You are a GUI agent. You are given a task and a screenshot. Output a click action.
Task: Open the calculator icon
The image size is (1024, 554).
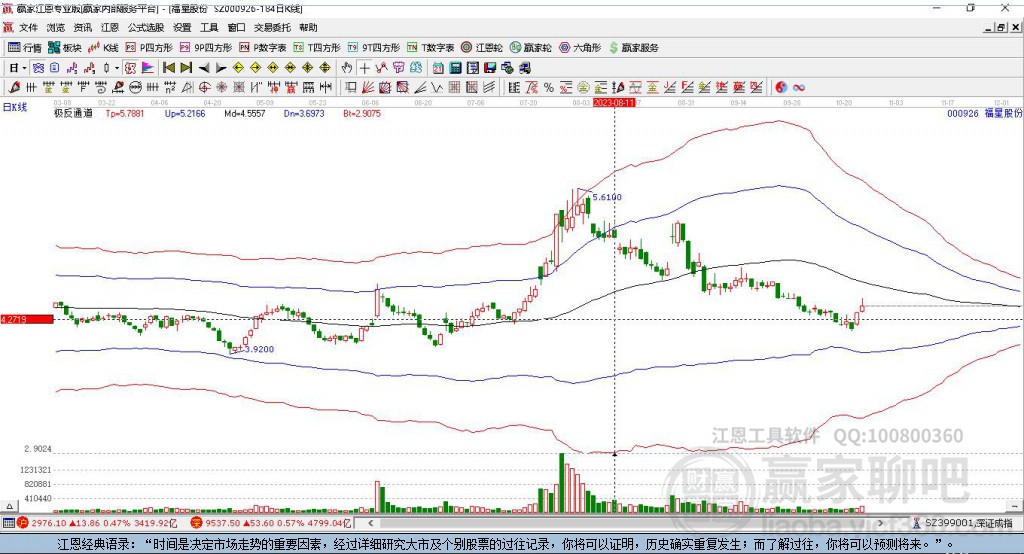455,68
